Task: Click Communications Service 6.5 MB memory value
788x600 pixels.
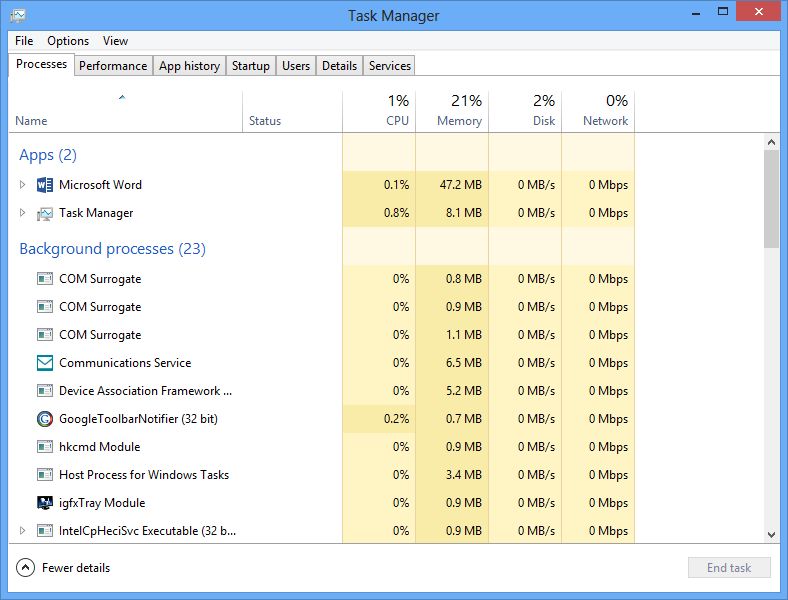Action: [x=464, y=363]
